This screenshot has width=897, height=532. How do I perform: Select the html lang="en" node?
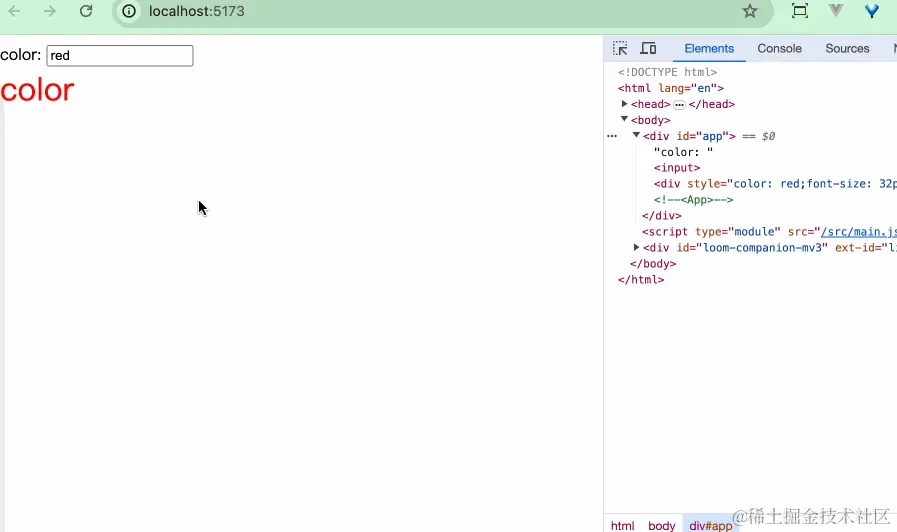670,88
